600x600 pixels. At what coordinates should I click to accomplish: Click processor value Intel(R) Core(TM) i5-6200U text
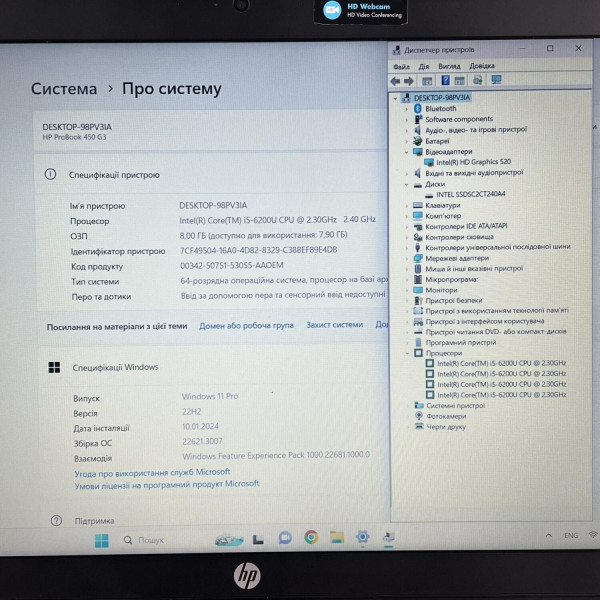278,220
